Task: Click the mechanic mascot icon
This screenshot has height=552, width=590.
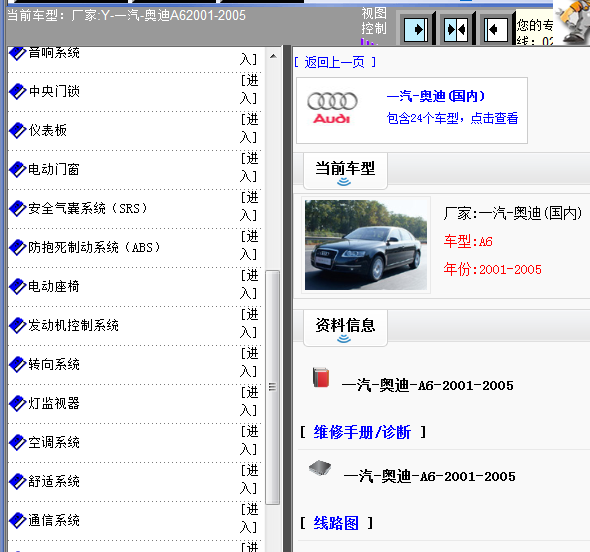Action: point(572,22)
